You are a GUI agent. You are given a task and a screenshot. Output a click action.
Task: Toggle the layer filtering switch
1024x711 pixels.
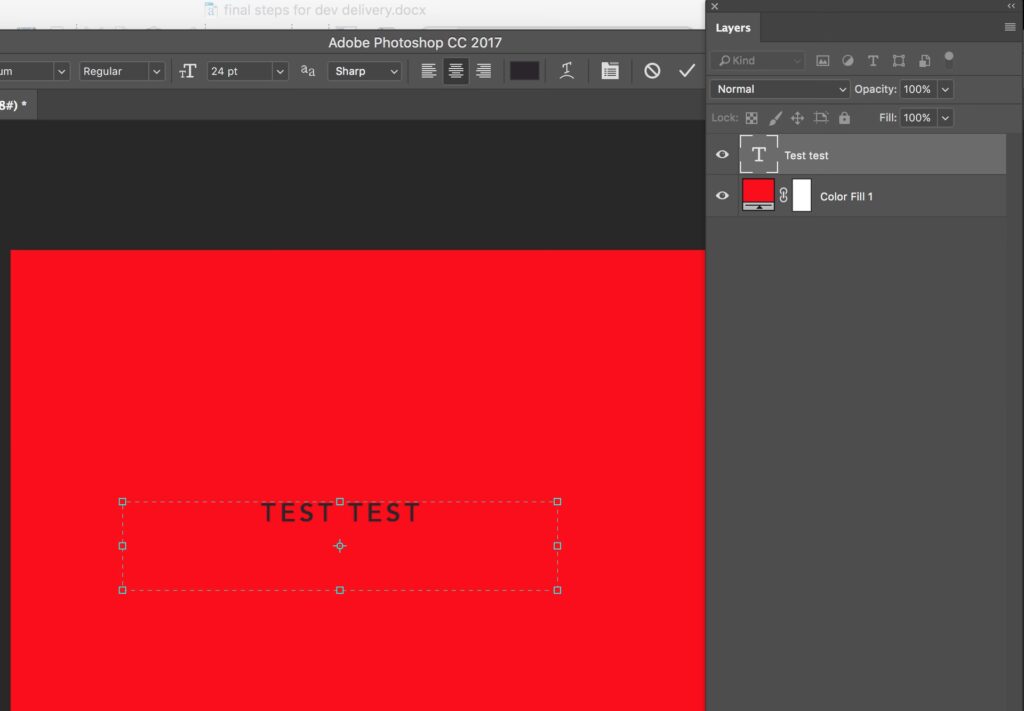(x=949, y=59)
